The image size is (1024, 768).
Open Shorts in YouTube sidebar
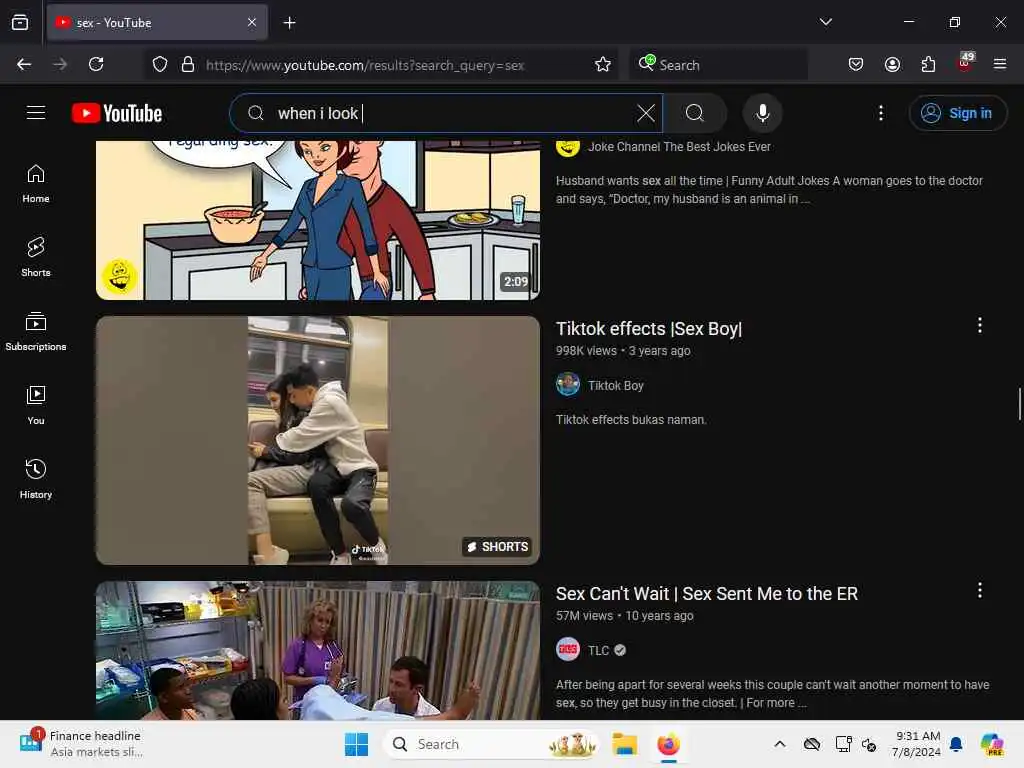coord(36,257)
